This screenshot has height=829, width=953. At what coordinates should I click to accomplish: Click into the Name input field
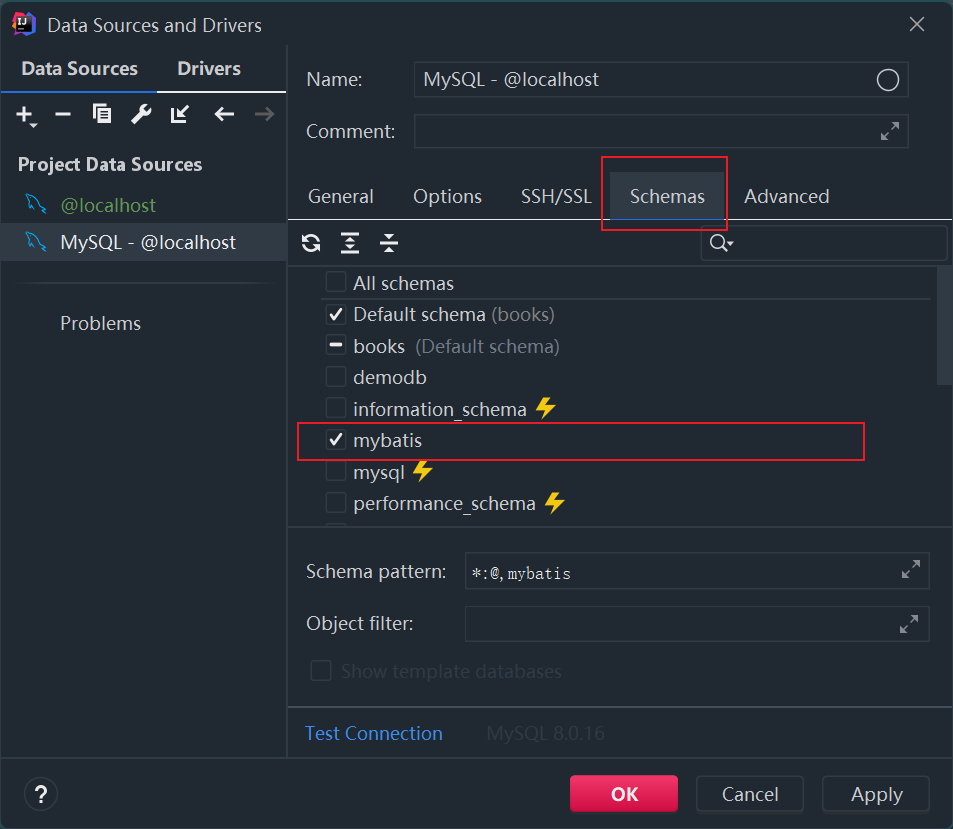click(x=661, y=80)
